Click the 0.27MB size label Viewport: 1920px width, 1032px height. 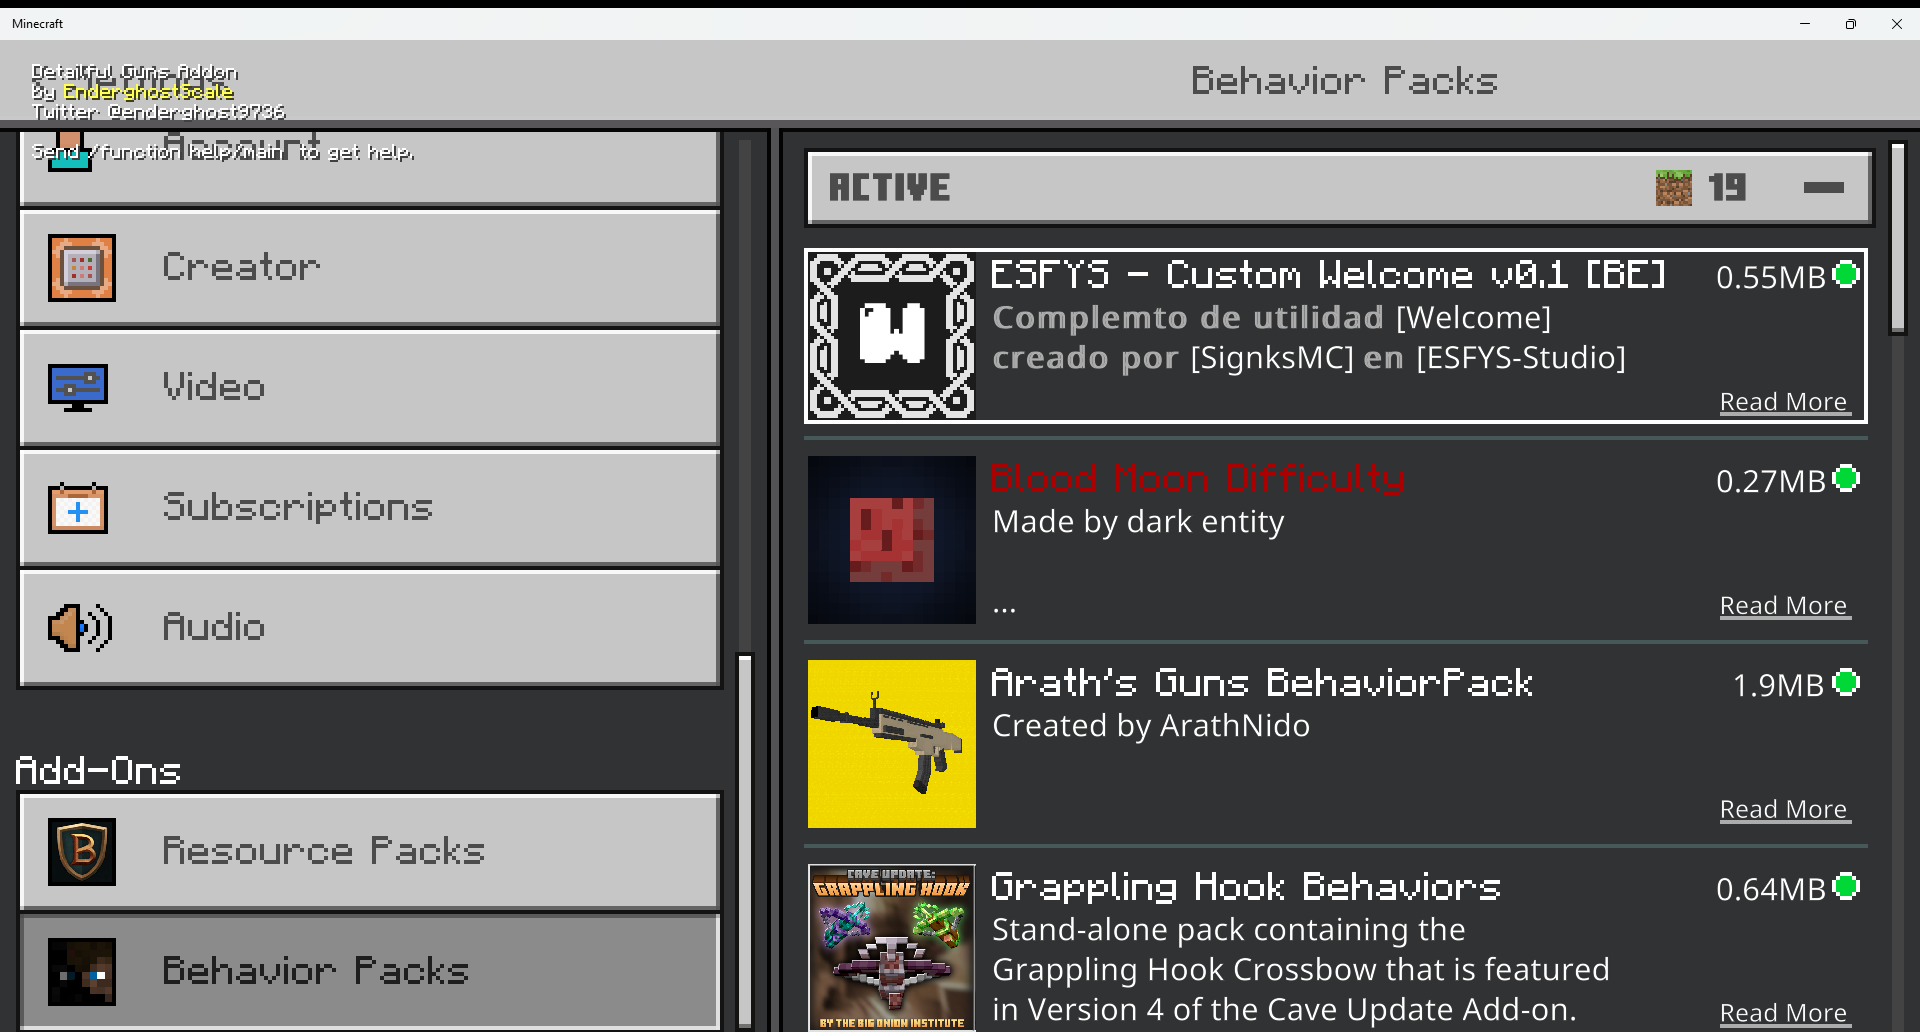pyautogui.click(x=1771, y=481)
